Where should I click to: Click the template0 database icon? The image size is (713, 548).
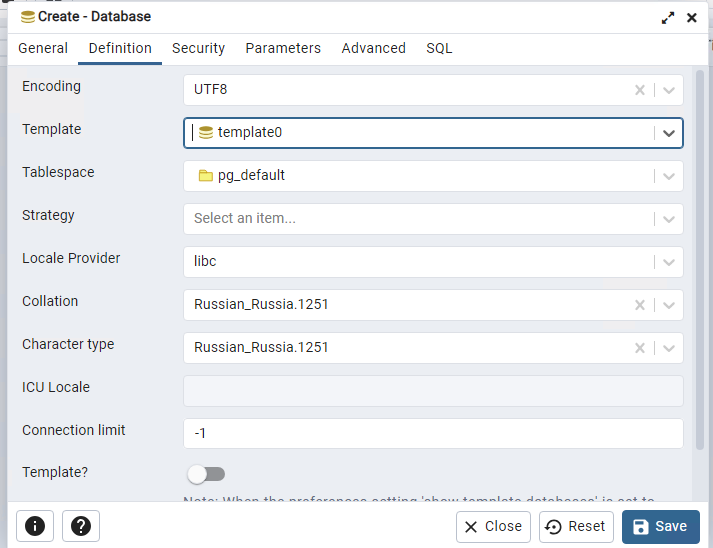click(x=206, y=132)
